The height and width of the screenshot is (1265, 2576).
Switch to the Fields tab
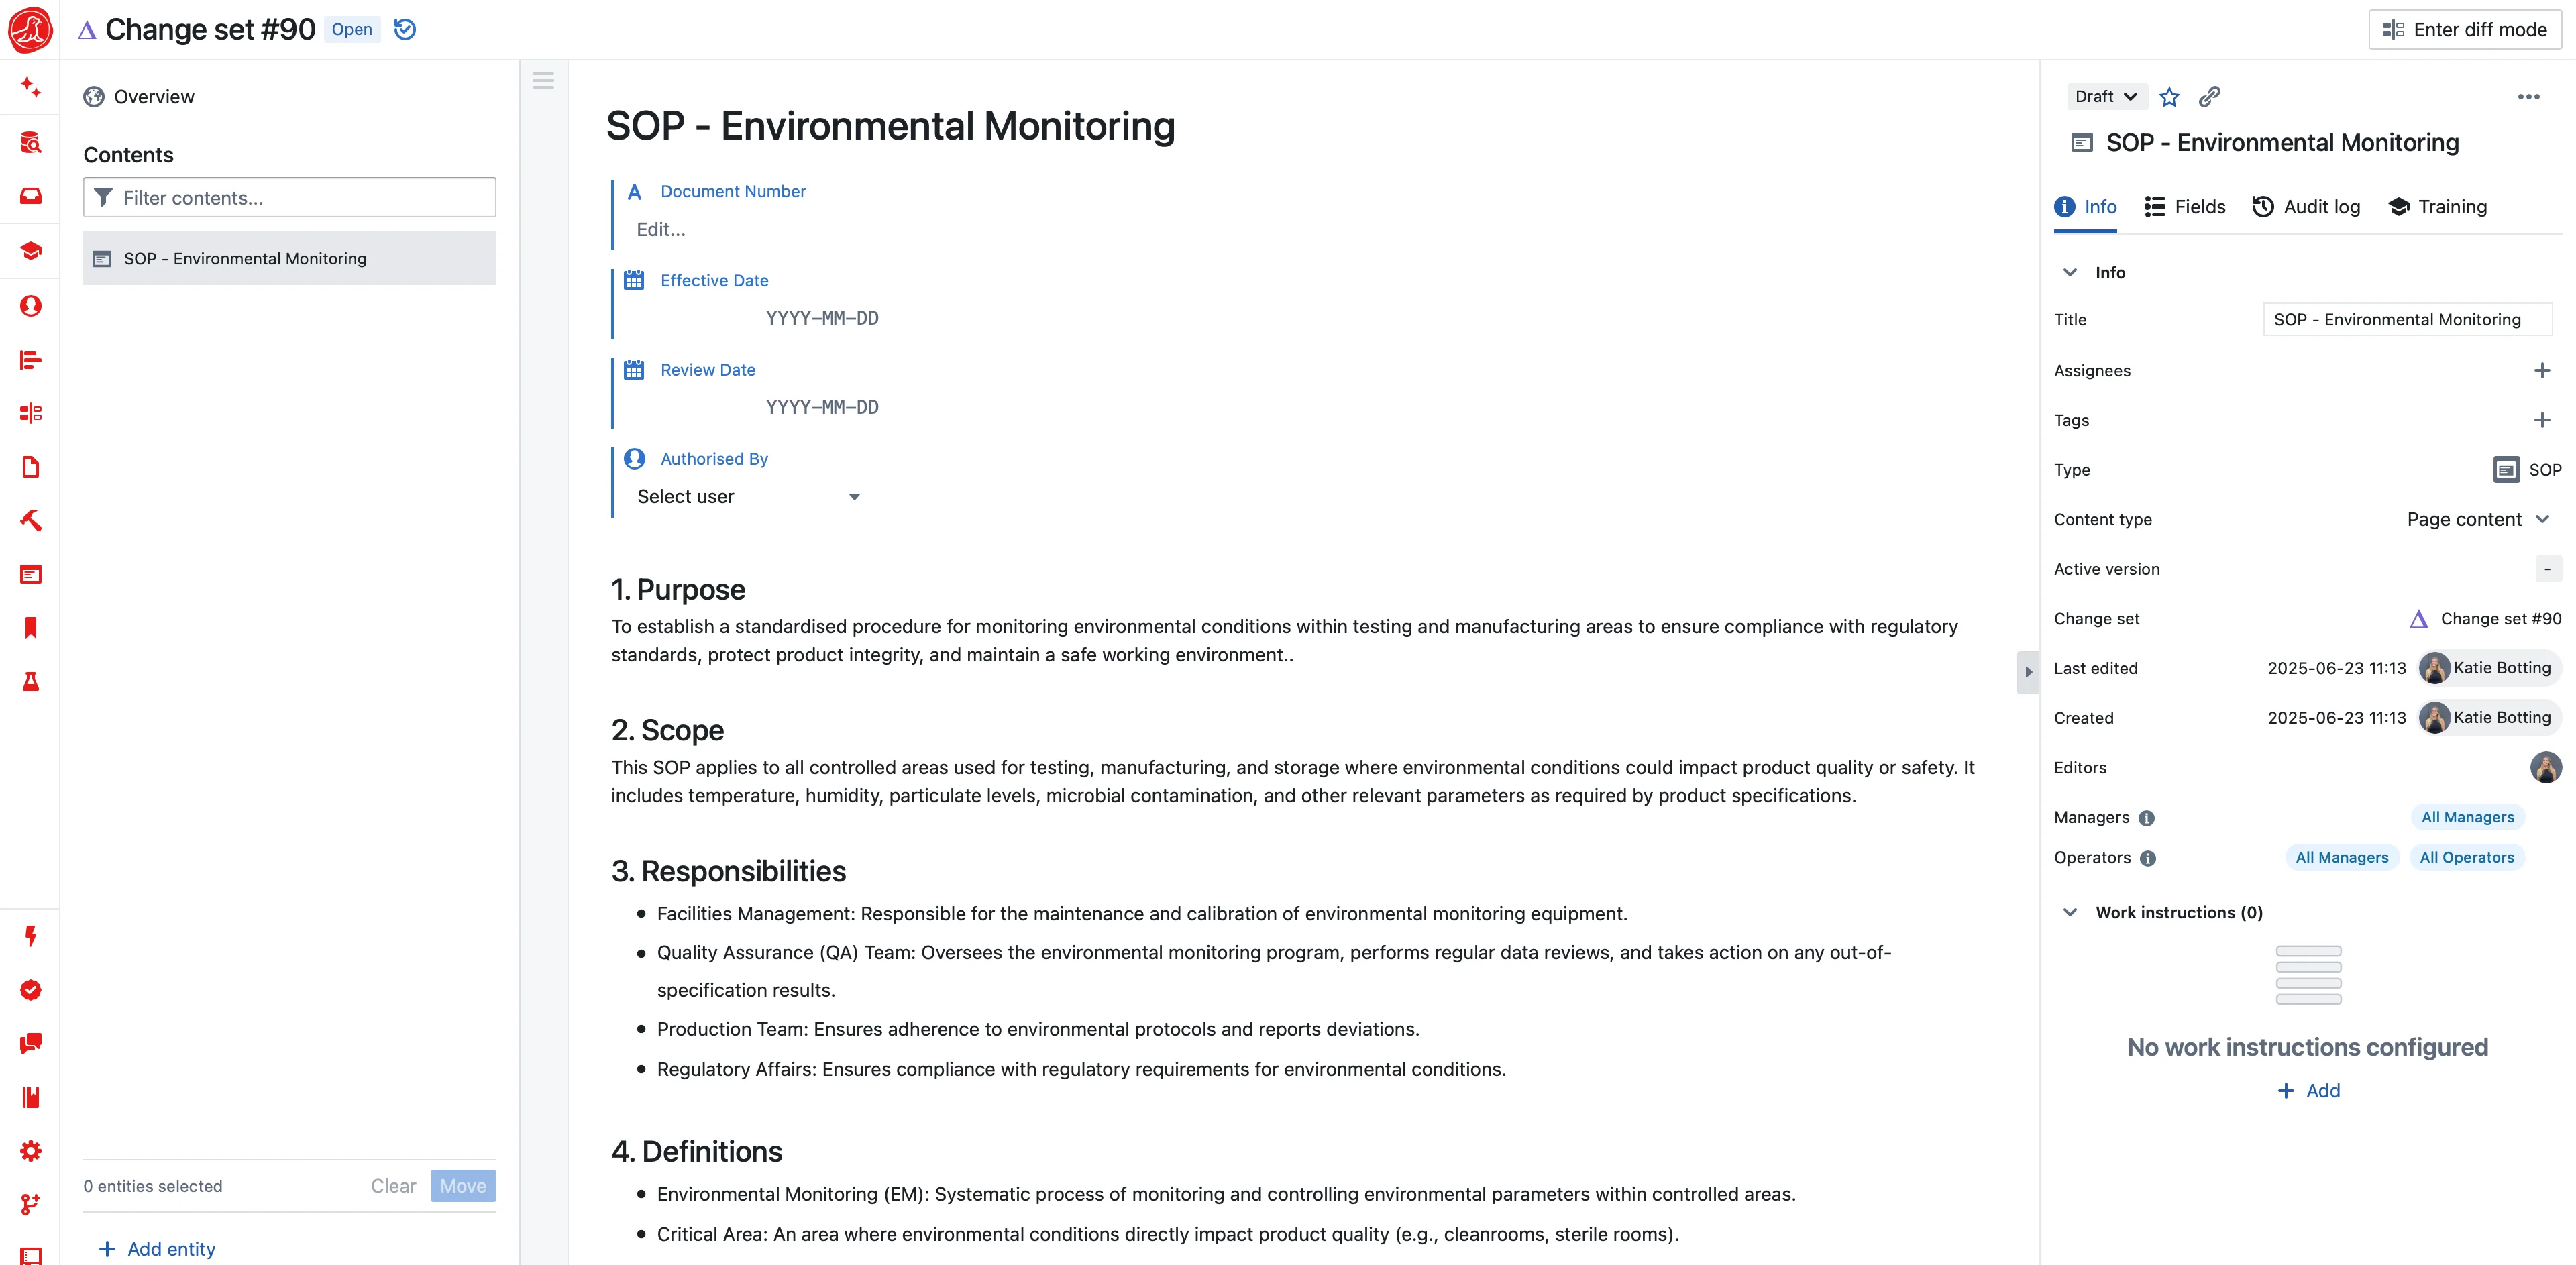pos(2185,207)
